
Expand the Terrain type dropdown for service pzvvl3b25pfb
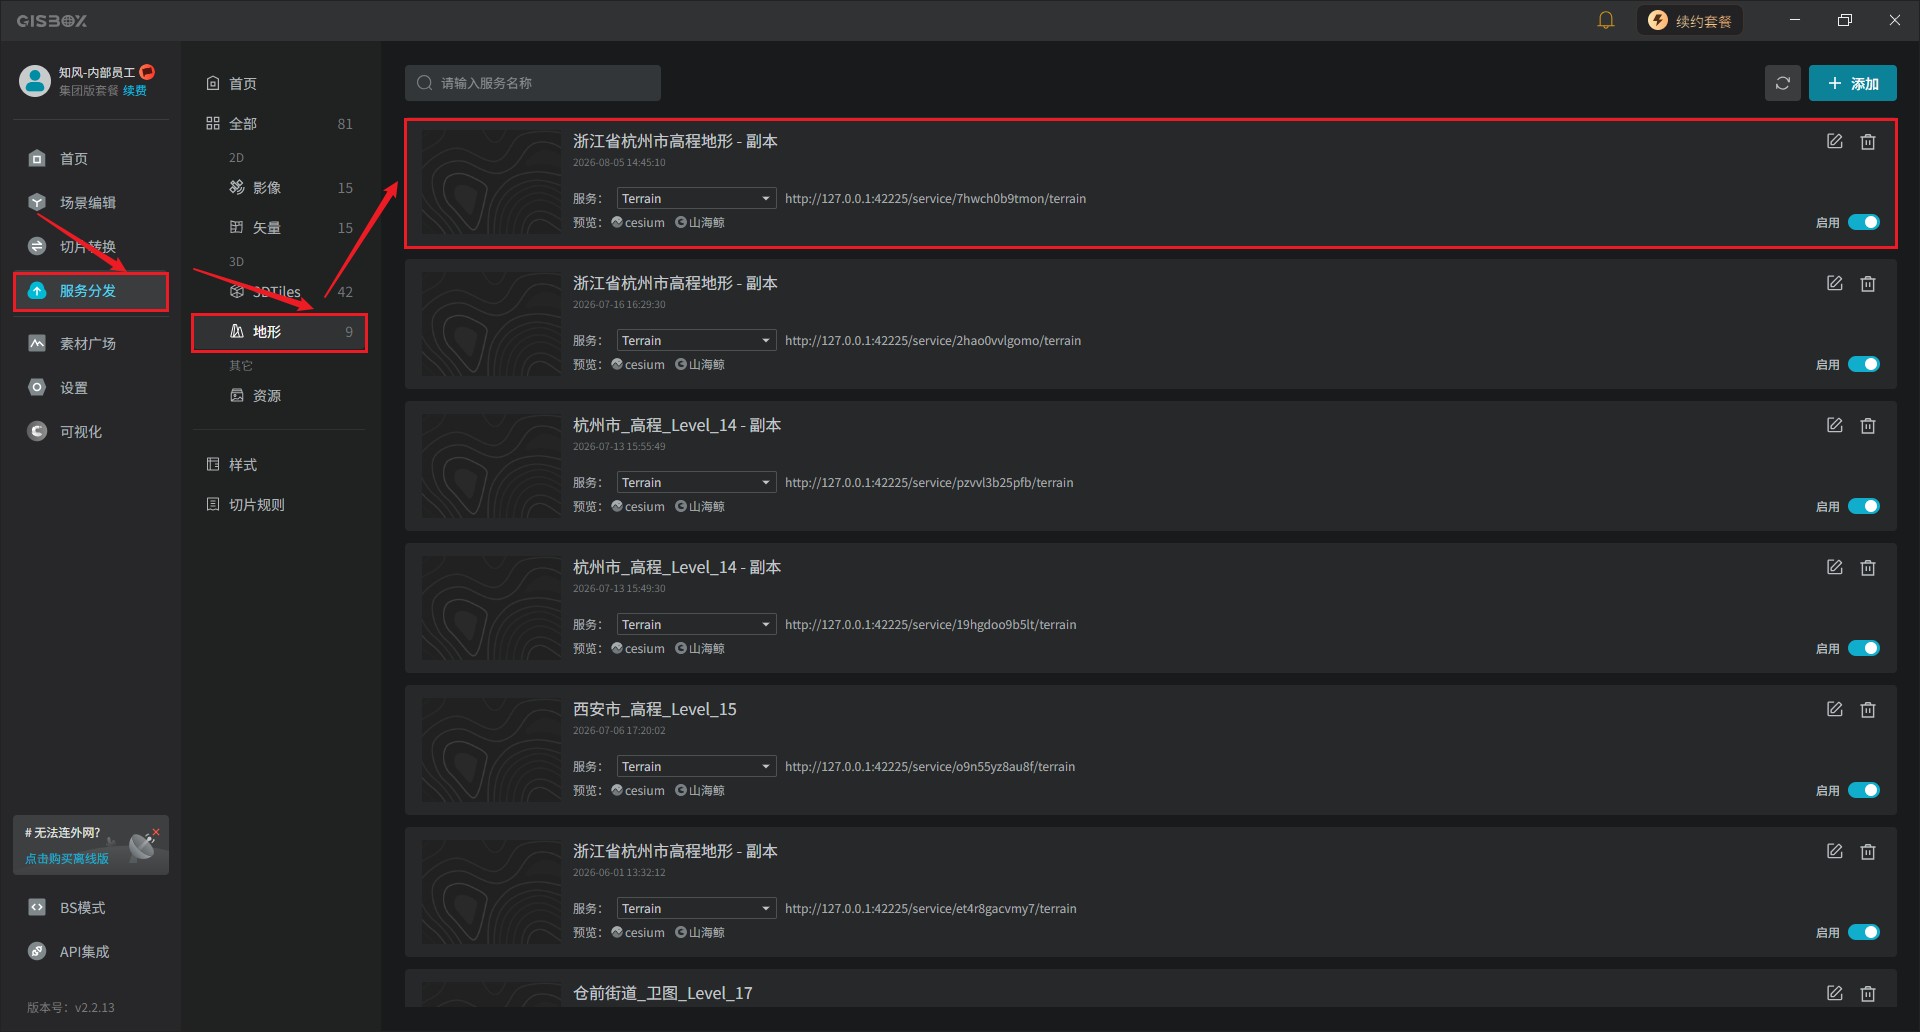(x=696, y=482)
